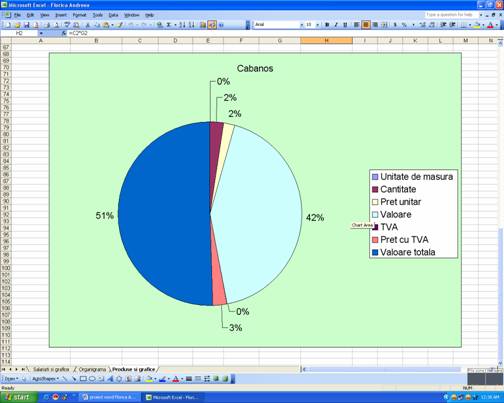504x403 pixels.
Task: Click the Save icon in the toolbar
Action: pyautogui.click(x=27, y=25)
